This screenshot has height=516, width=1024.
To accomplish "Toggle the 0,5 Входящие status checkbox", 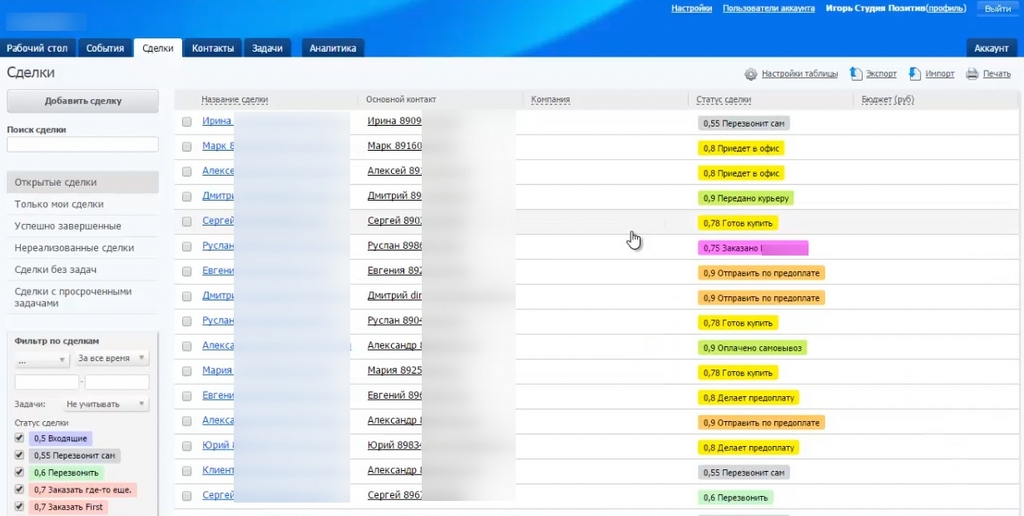I will (x=19, y=438).
